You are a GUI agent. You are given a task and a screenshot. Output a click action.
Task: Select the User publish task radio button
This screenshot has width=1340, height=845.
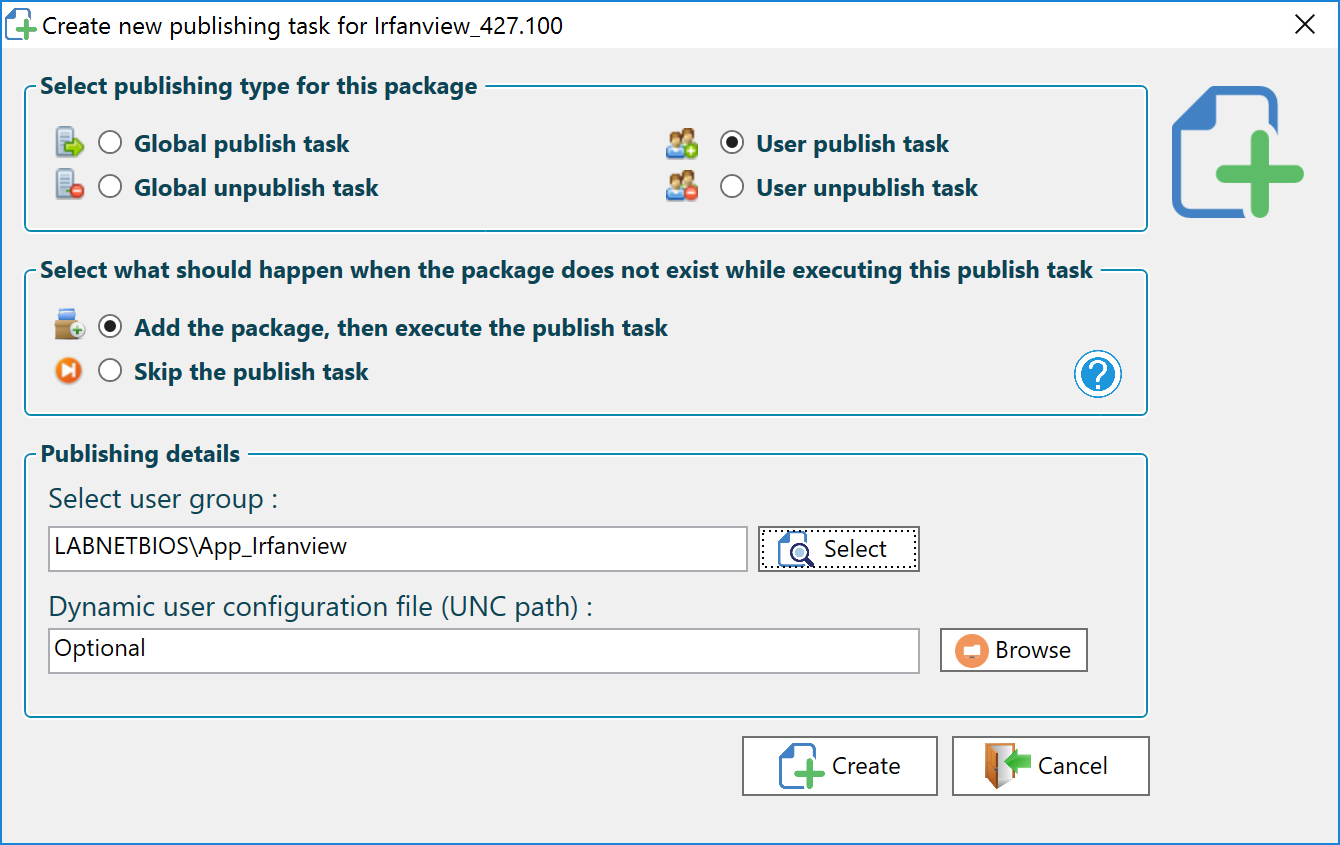(x=732, y=143)
